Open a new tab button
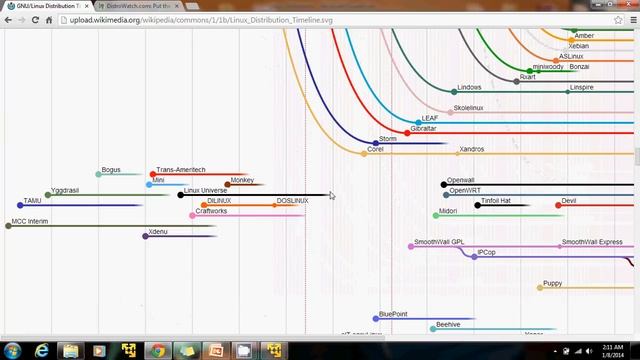The width and height of the screenshot is (640, 360). (192, 6)
